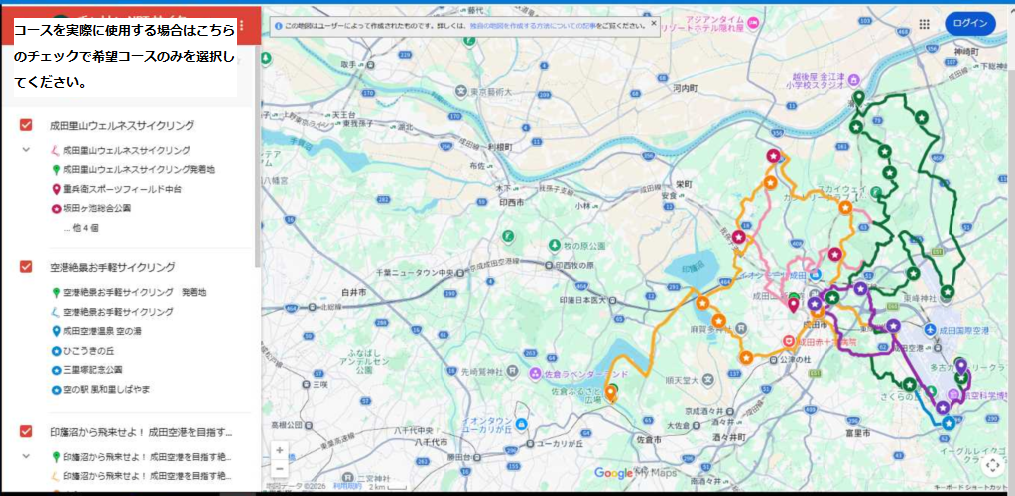The width and height of the screenshot is (1015, 496).
Task: Click the イオンタウンユーカリが丘 shopping icon
Action: 522,425
